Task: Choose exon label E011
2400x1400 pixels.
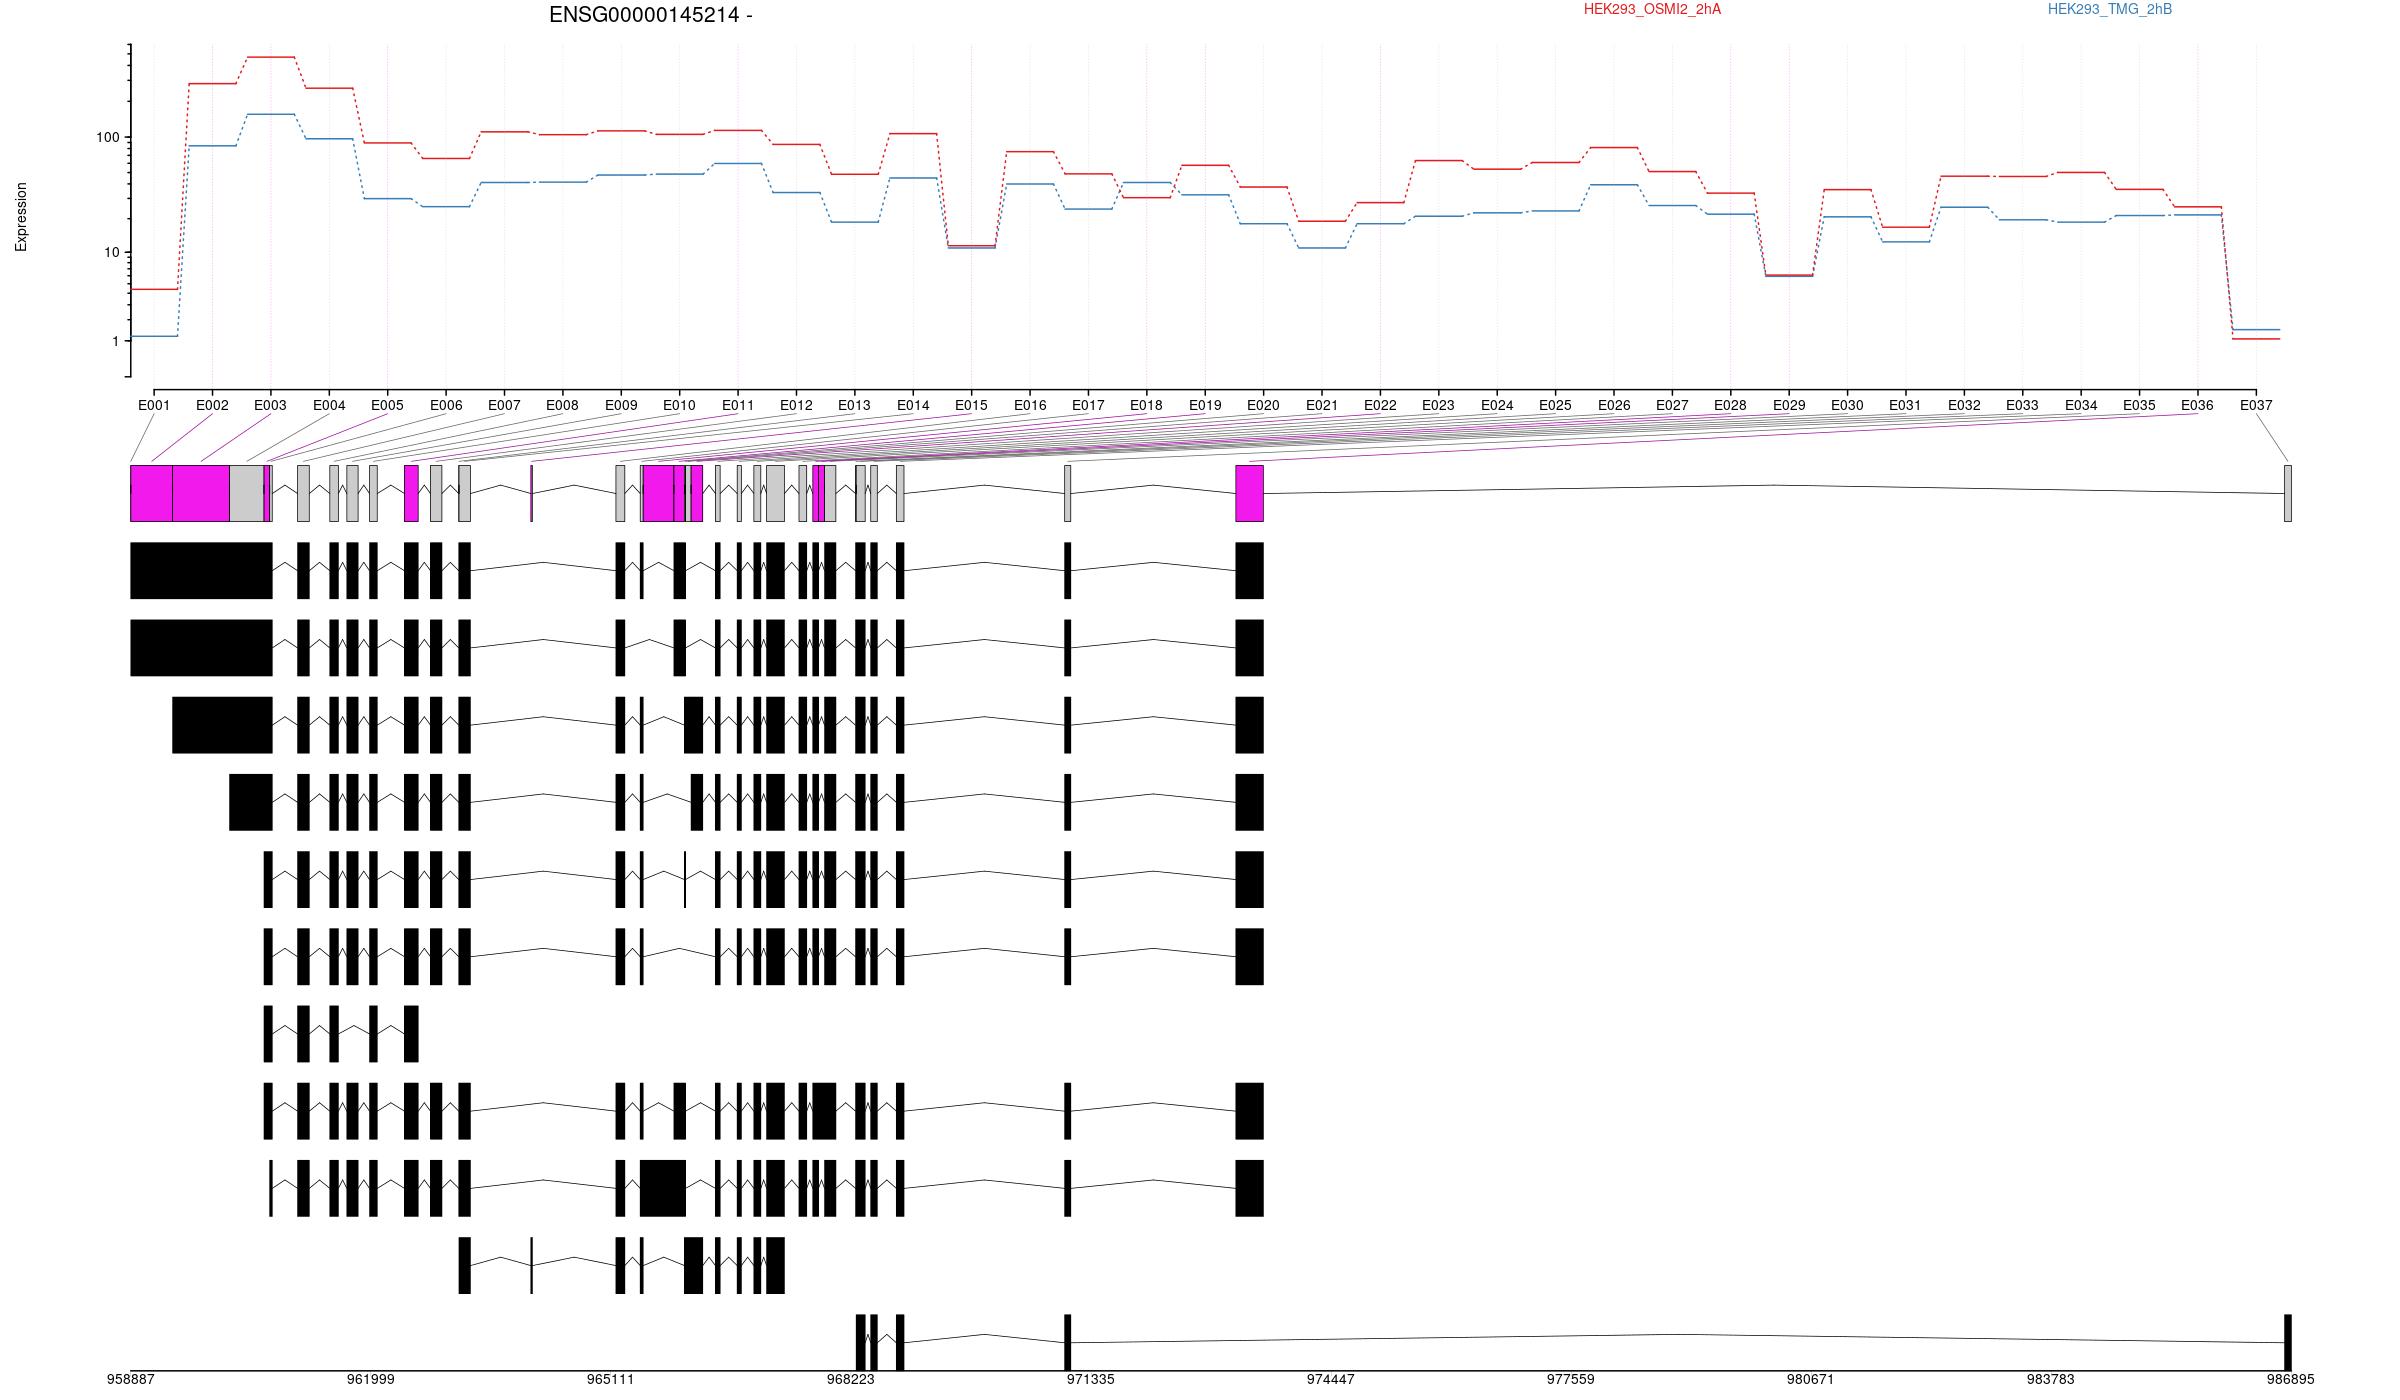Action: [738, 406]
